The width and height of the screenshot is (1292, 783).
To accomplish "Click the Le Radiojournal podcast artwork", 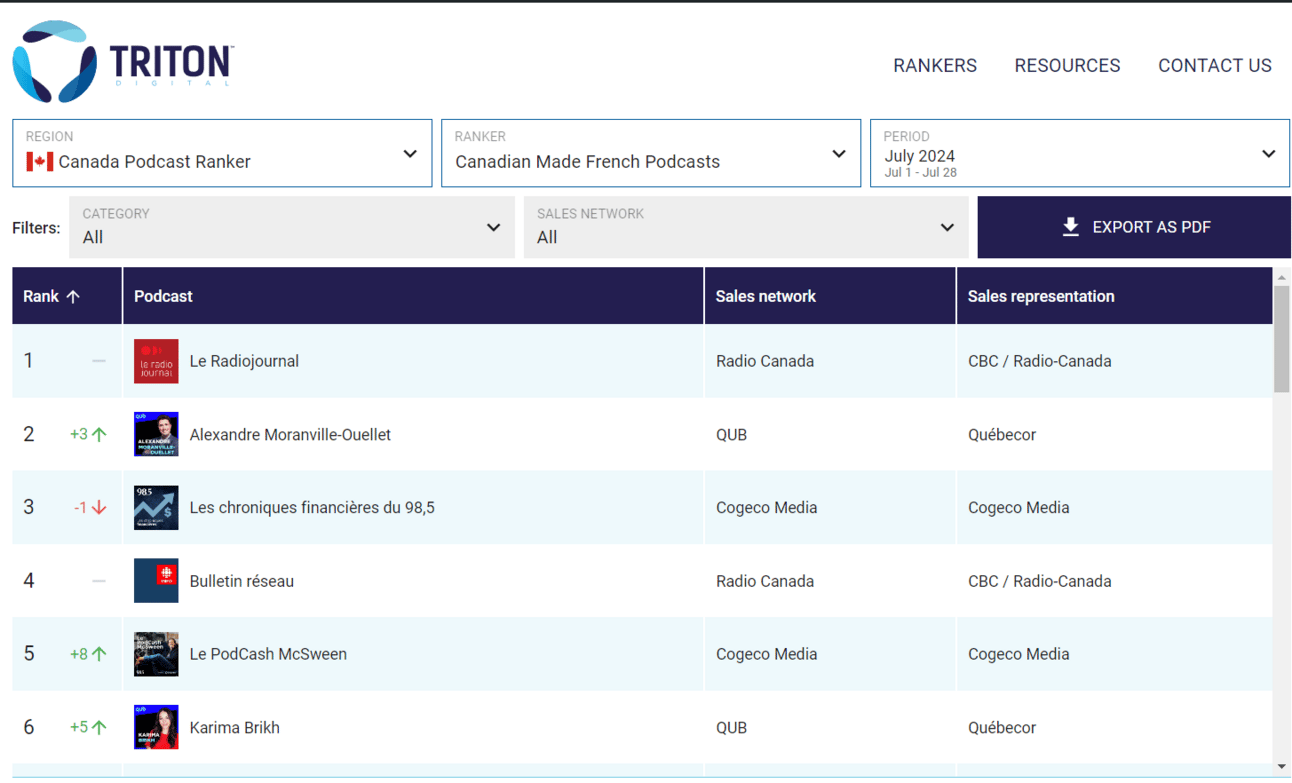I will tap(156, 361).
